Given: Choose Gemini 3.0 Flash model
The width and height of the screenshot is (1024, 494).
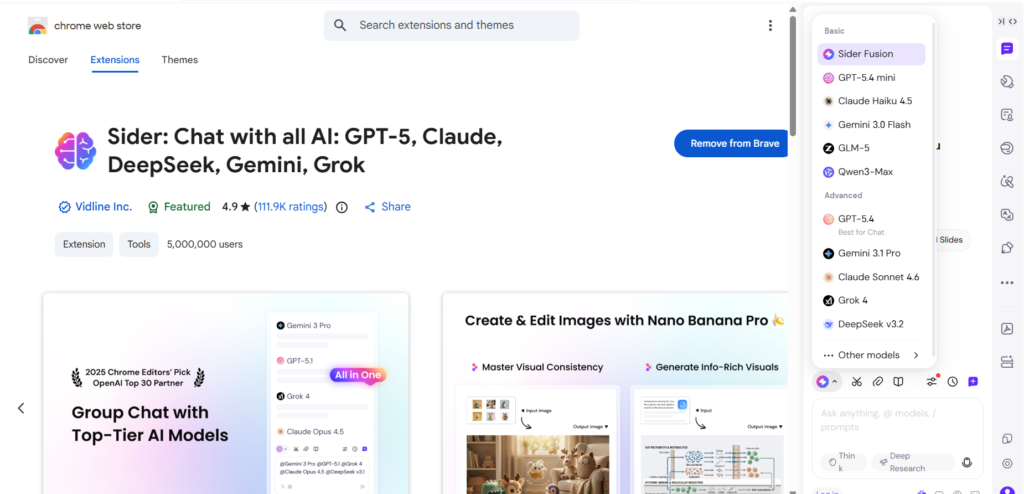Looking at the screenshot, I should pyautogui.click(x=873, y=125).
